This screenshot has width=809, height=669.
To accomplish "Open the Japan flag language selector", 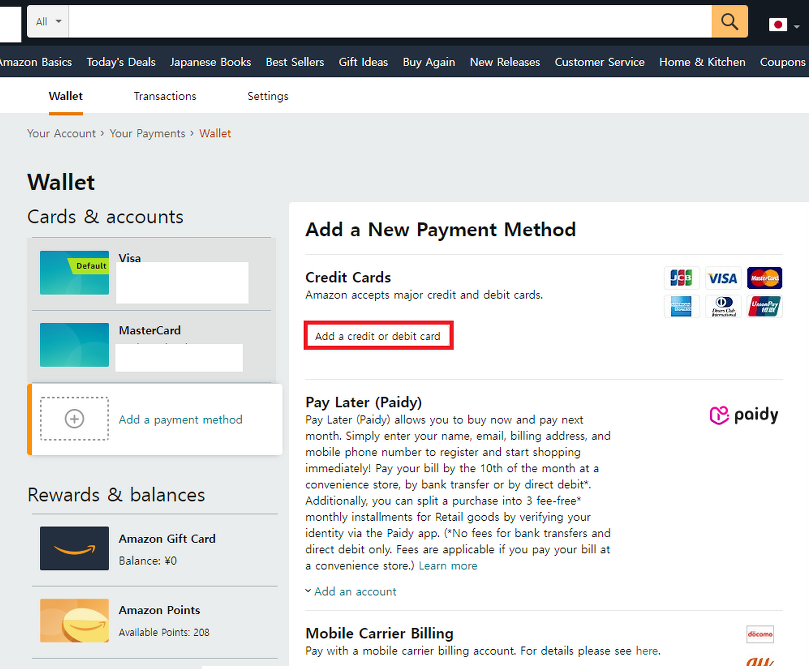I will tap(783, 24).
